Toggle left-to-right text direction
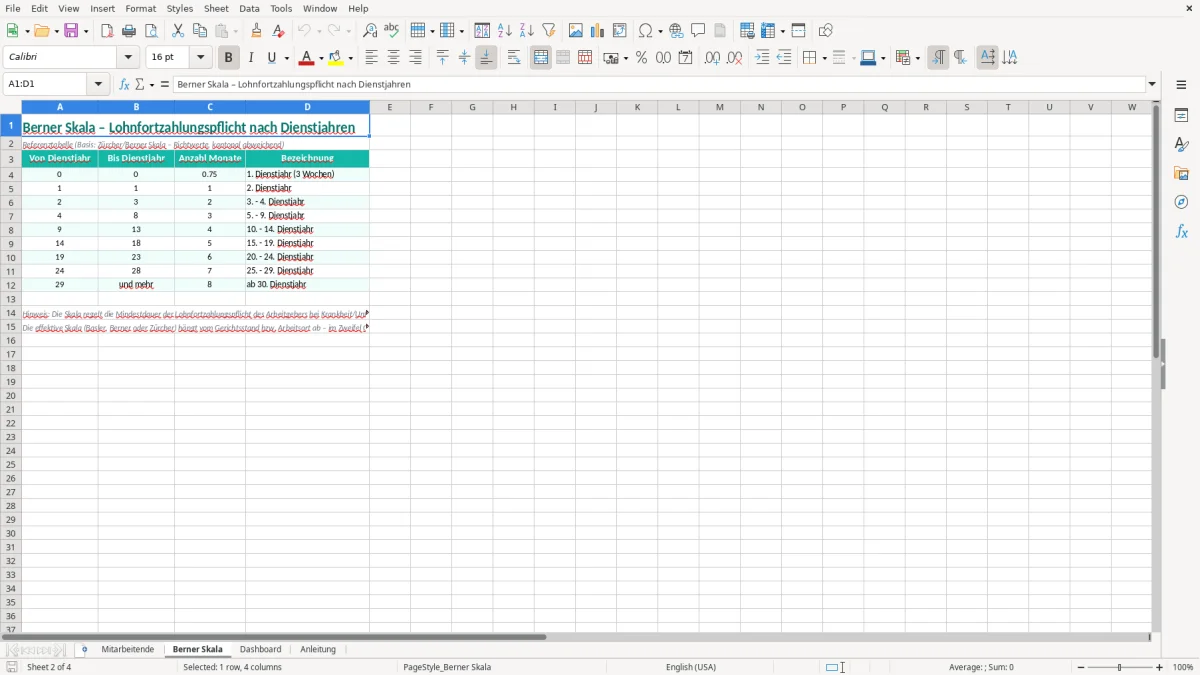Image resolution: width=1200 pixels, height=675 pixels. 938,58
